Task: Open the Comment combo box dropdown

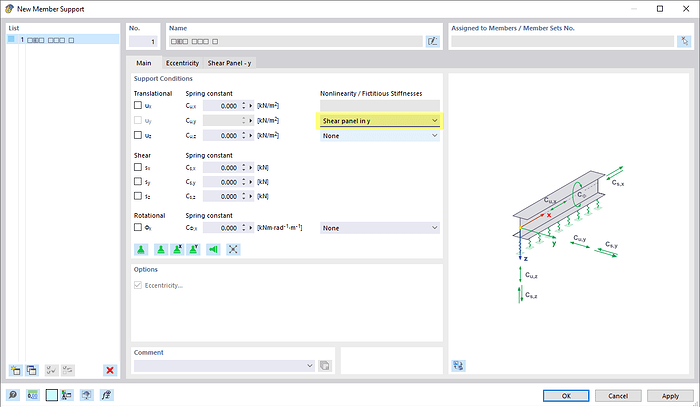Action: tap(309, 366)
